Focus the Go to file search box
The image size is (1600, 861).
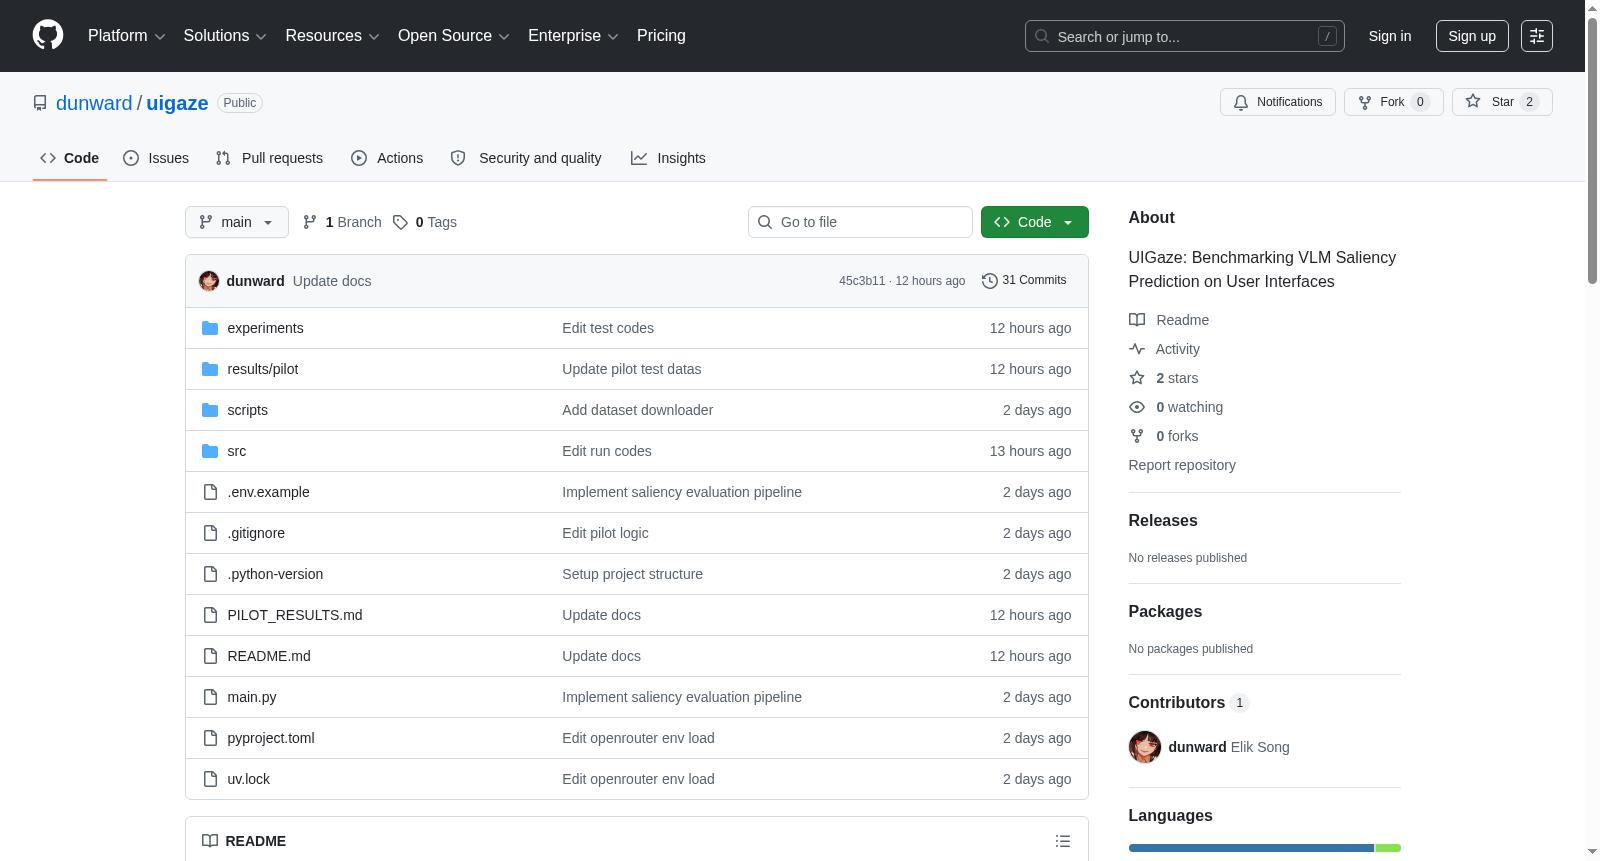point(860,222)
